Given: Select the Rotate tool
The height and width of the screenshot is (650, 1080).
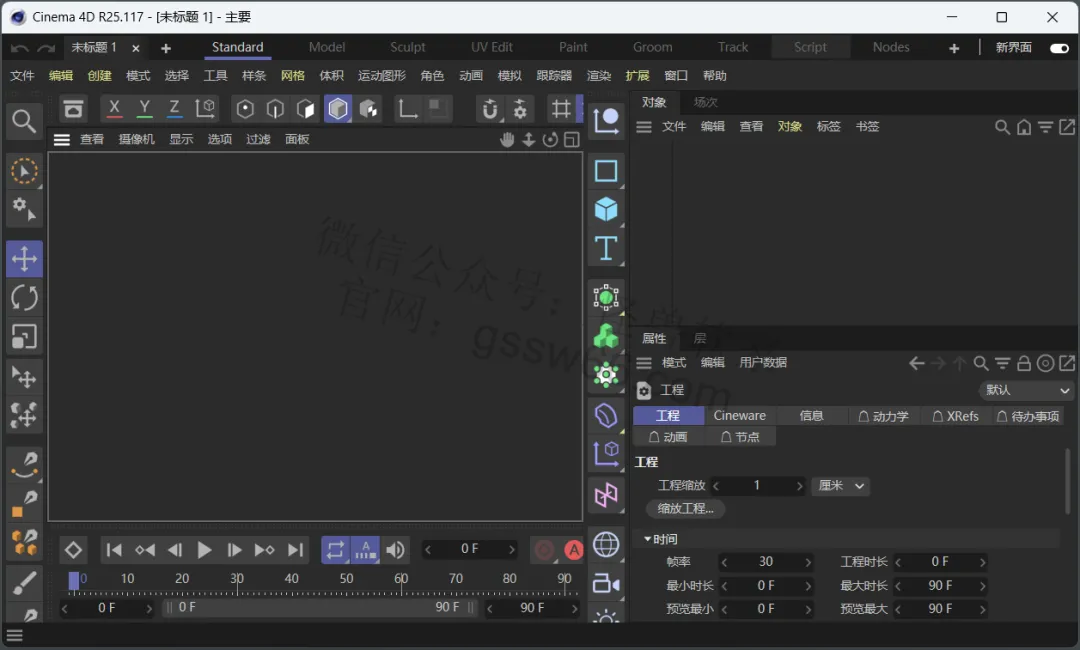Looking at the screenshot, I should (24, 298).
